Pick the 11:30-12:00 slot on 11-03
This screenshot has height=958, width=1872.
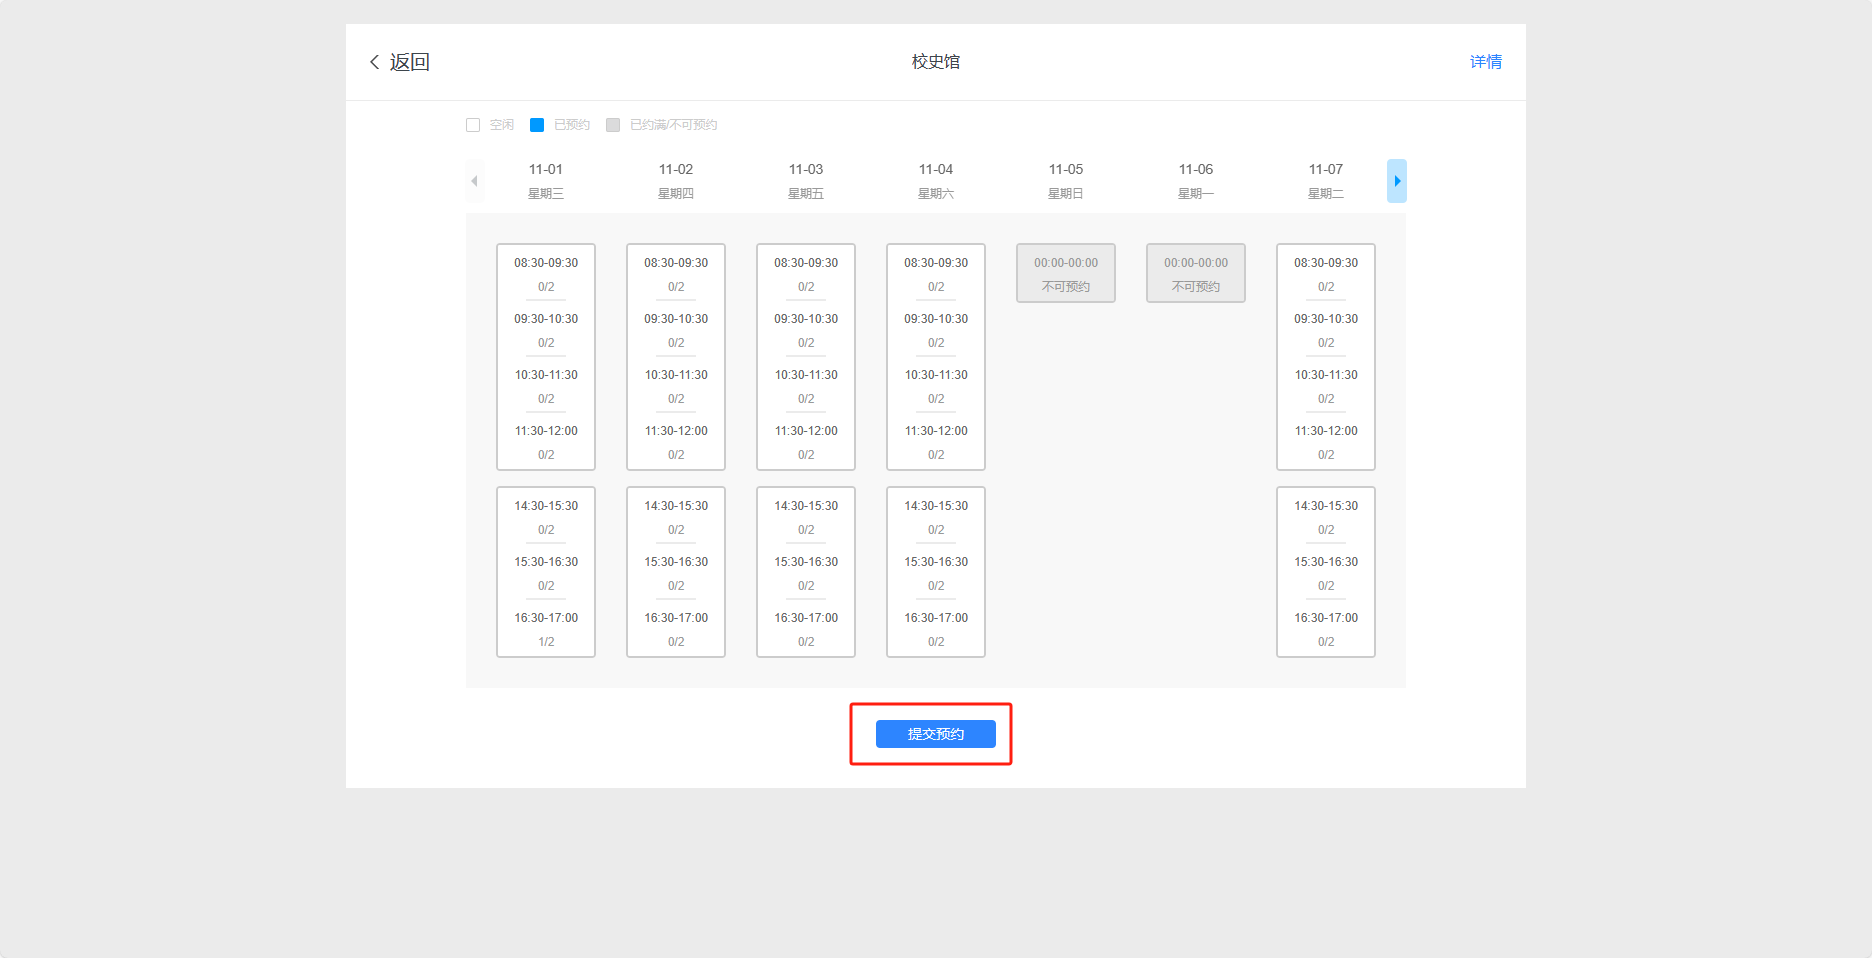click(806, 442)
